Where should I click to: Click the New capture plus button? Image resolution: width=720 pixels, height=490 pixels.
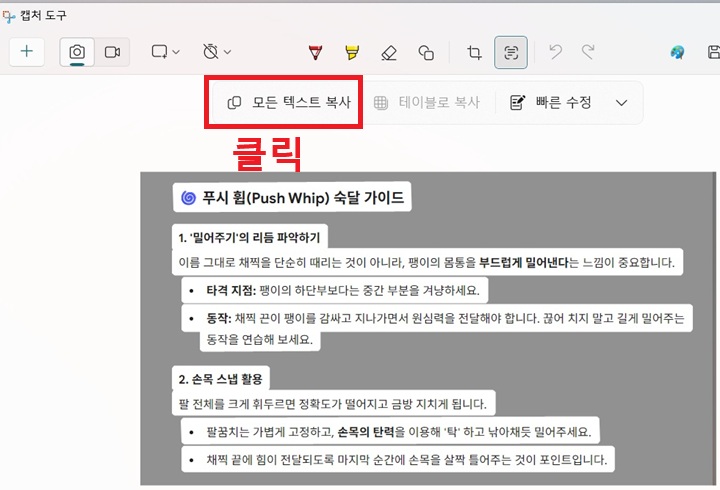27,51
